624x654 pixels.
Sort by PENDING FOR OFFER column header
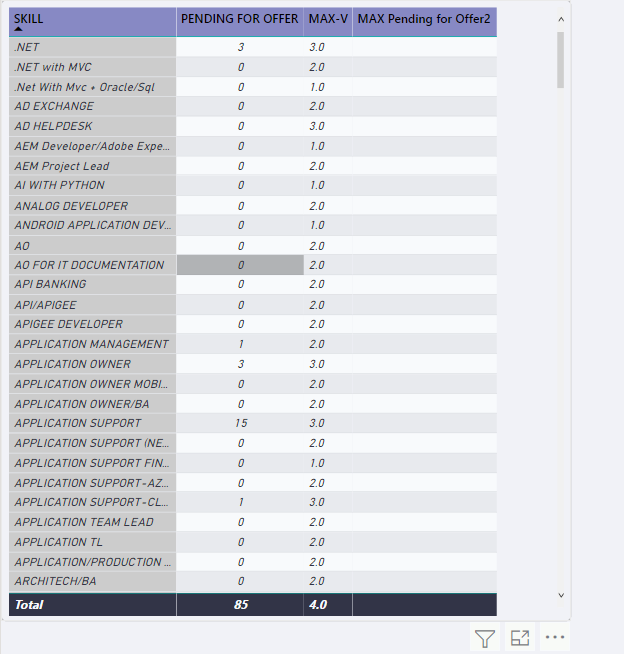pyautogui.click(x=240, y=22)
